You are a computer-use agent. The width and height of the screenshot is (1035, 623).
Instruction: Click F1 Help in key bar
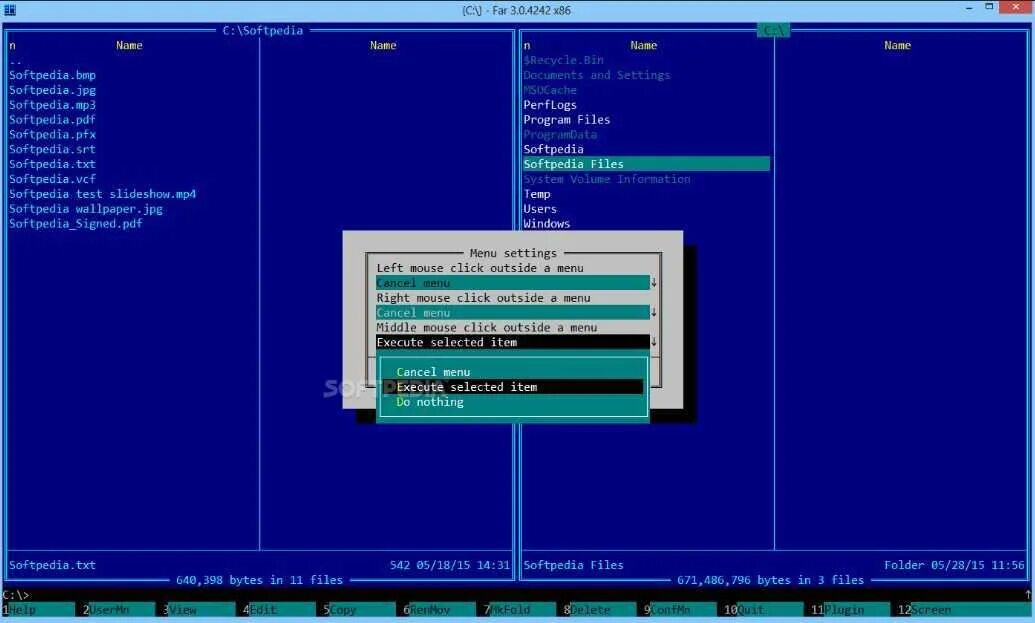point(38,610)
